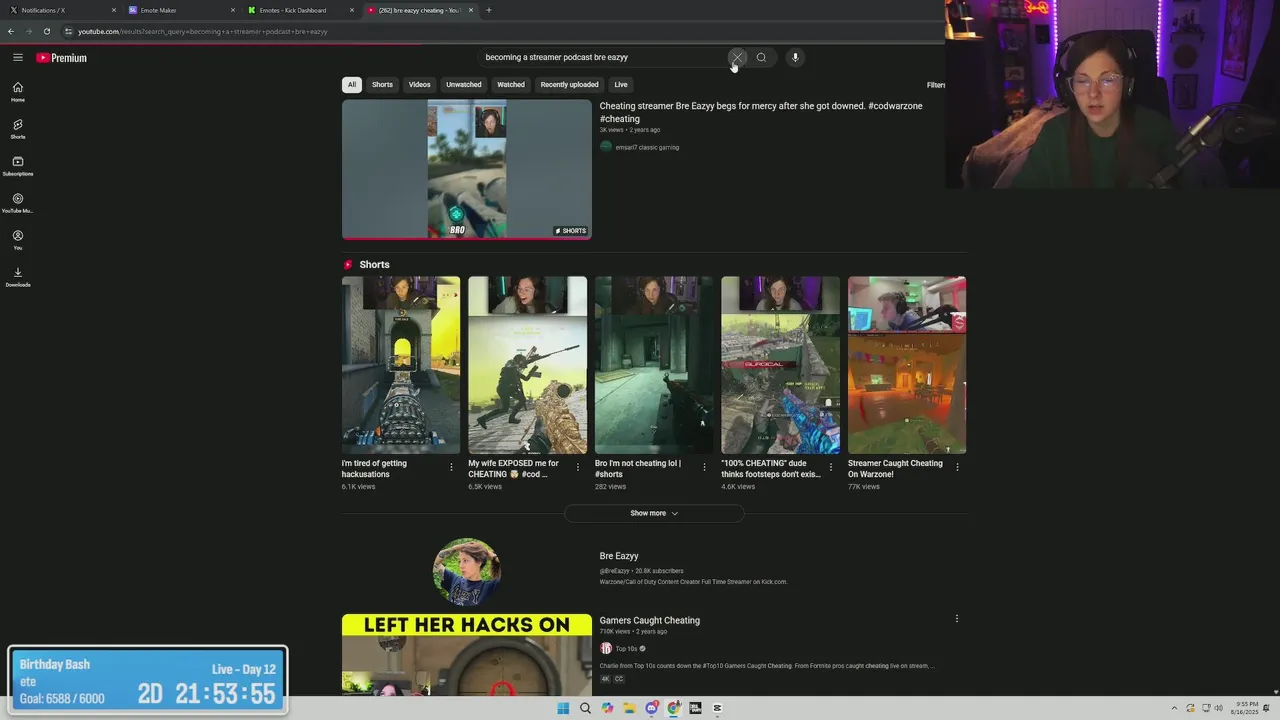Start voice search with microphone
Image resolution: width=1280 pixels, height=720 pixels.
pos(795,57)
